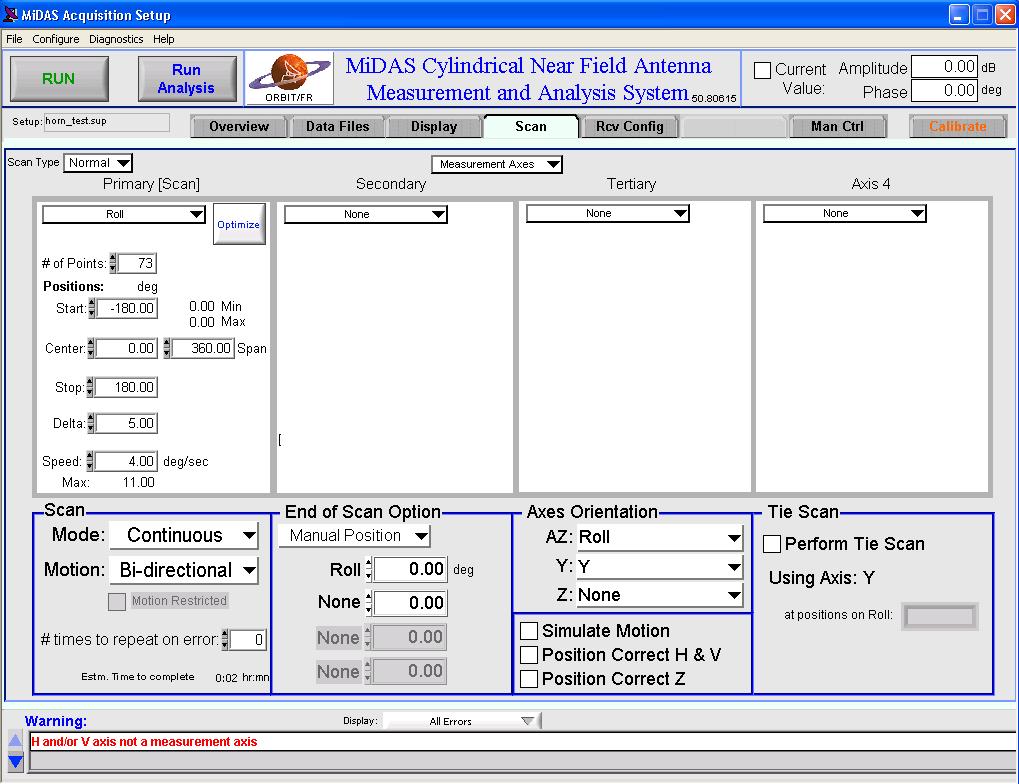1019x784 pixels.
Task: Click the Speed field showing 4.00
Action: pos(126,461)
